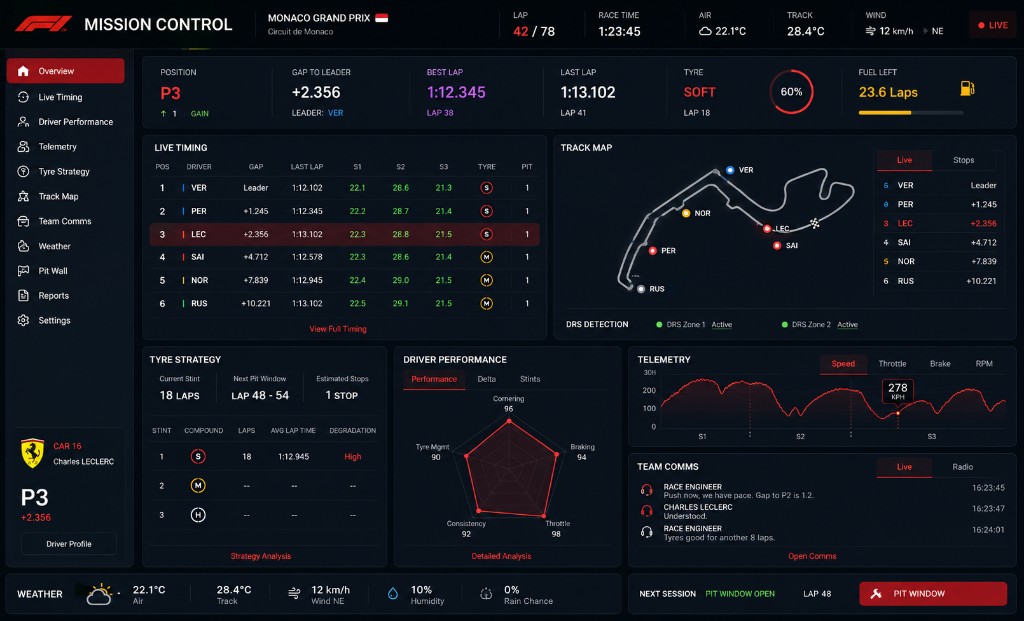Click the Monaco flag icon in header

click(381, 18)
